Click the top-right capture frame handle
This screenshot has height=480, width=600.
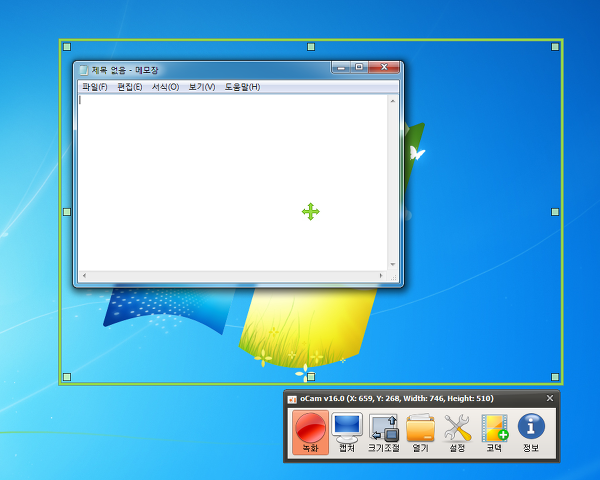pyautogui.click(x=555, y=47)
